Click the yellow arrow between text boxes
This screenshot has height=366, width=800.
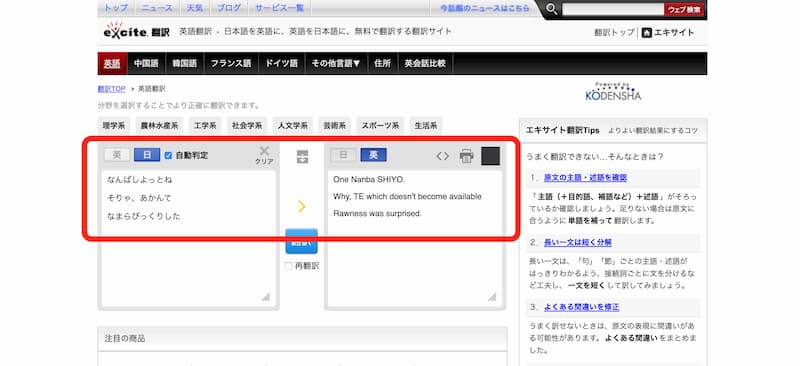point(302,206)
